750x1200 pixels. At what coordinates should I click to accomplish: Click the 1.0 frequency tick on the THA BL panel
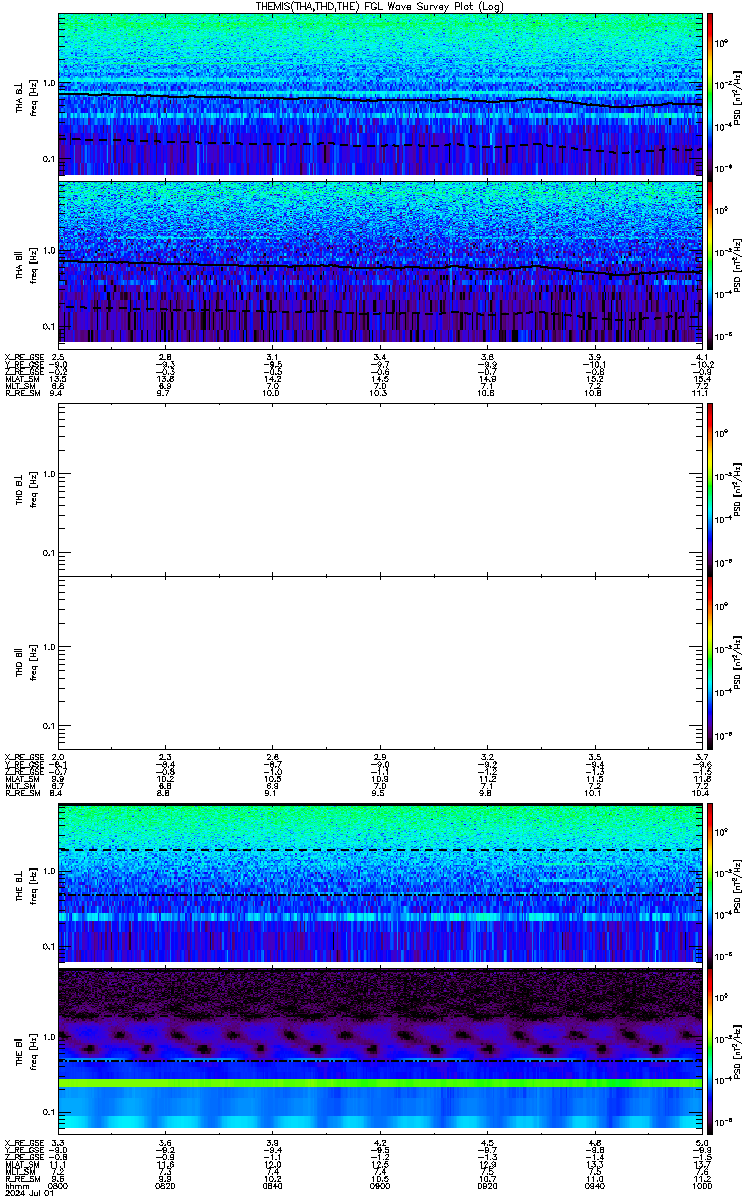pos(49,83)
